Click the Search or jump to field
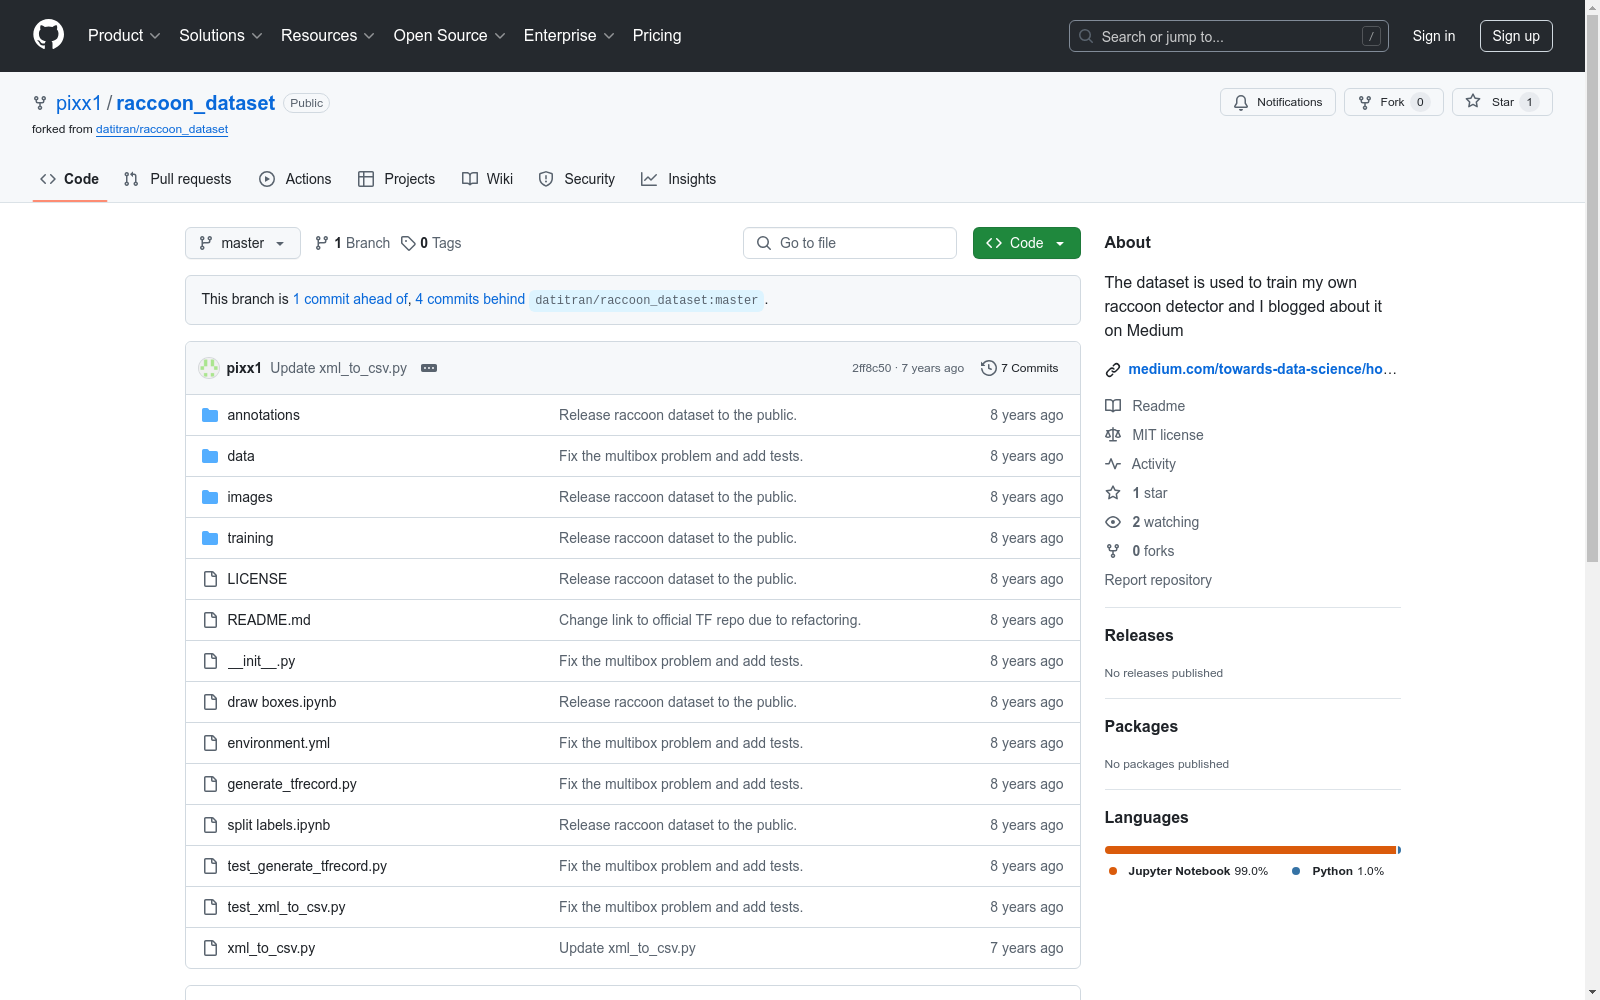This screenshot has width=1600, height=1000. (x=1229, y=36)
